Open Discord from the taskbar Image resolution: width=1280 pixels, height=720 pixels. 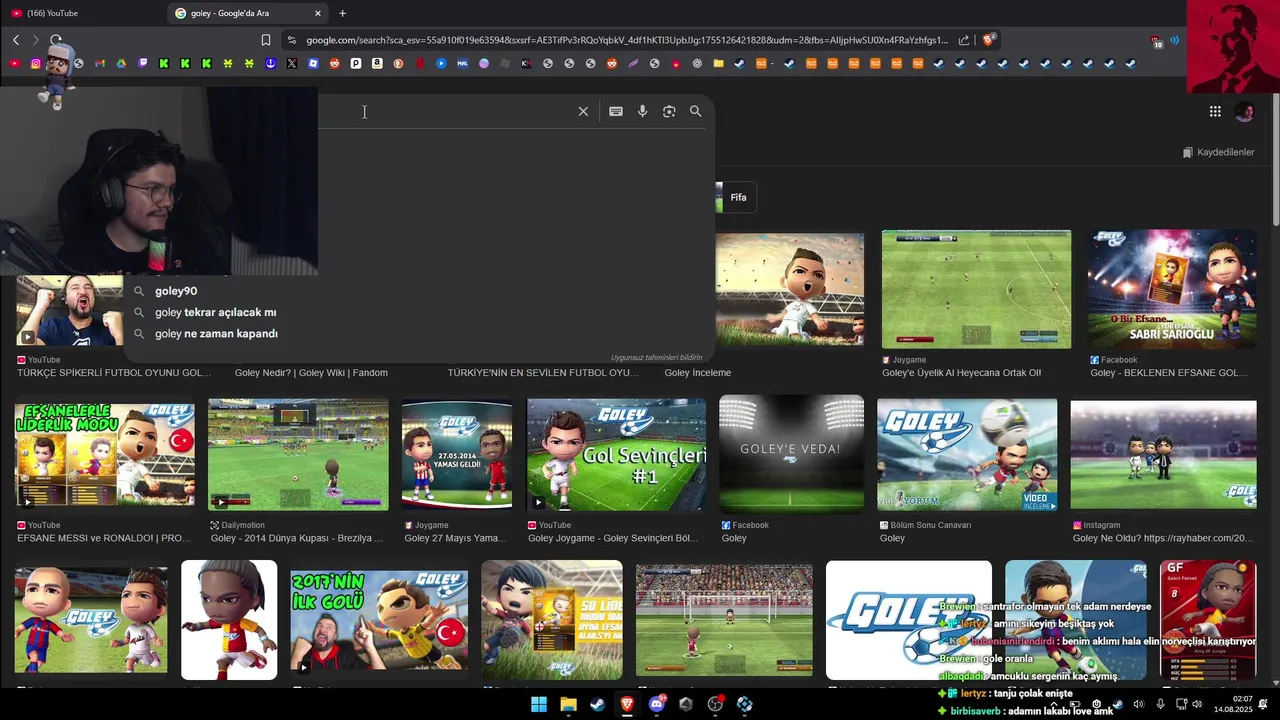[x=657, y=704]
